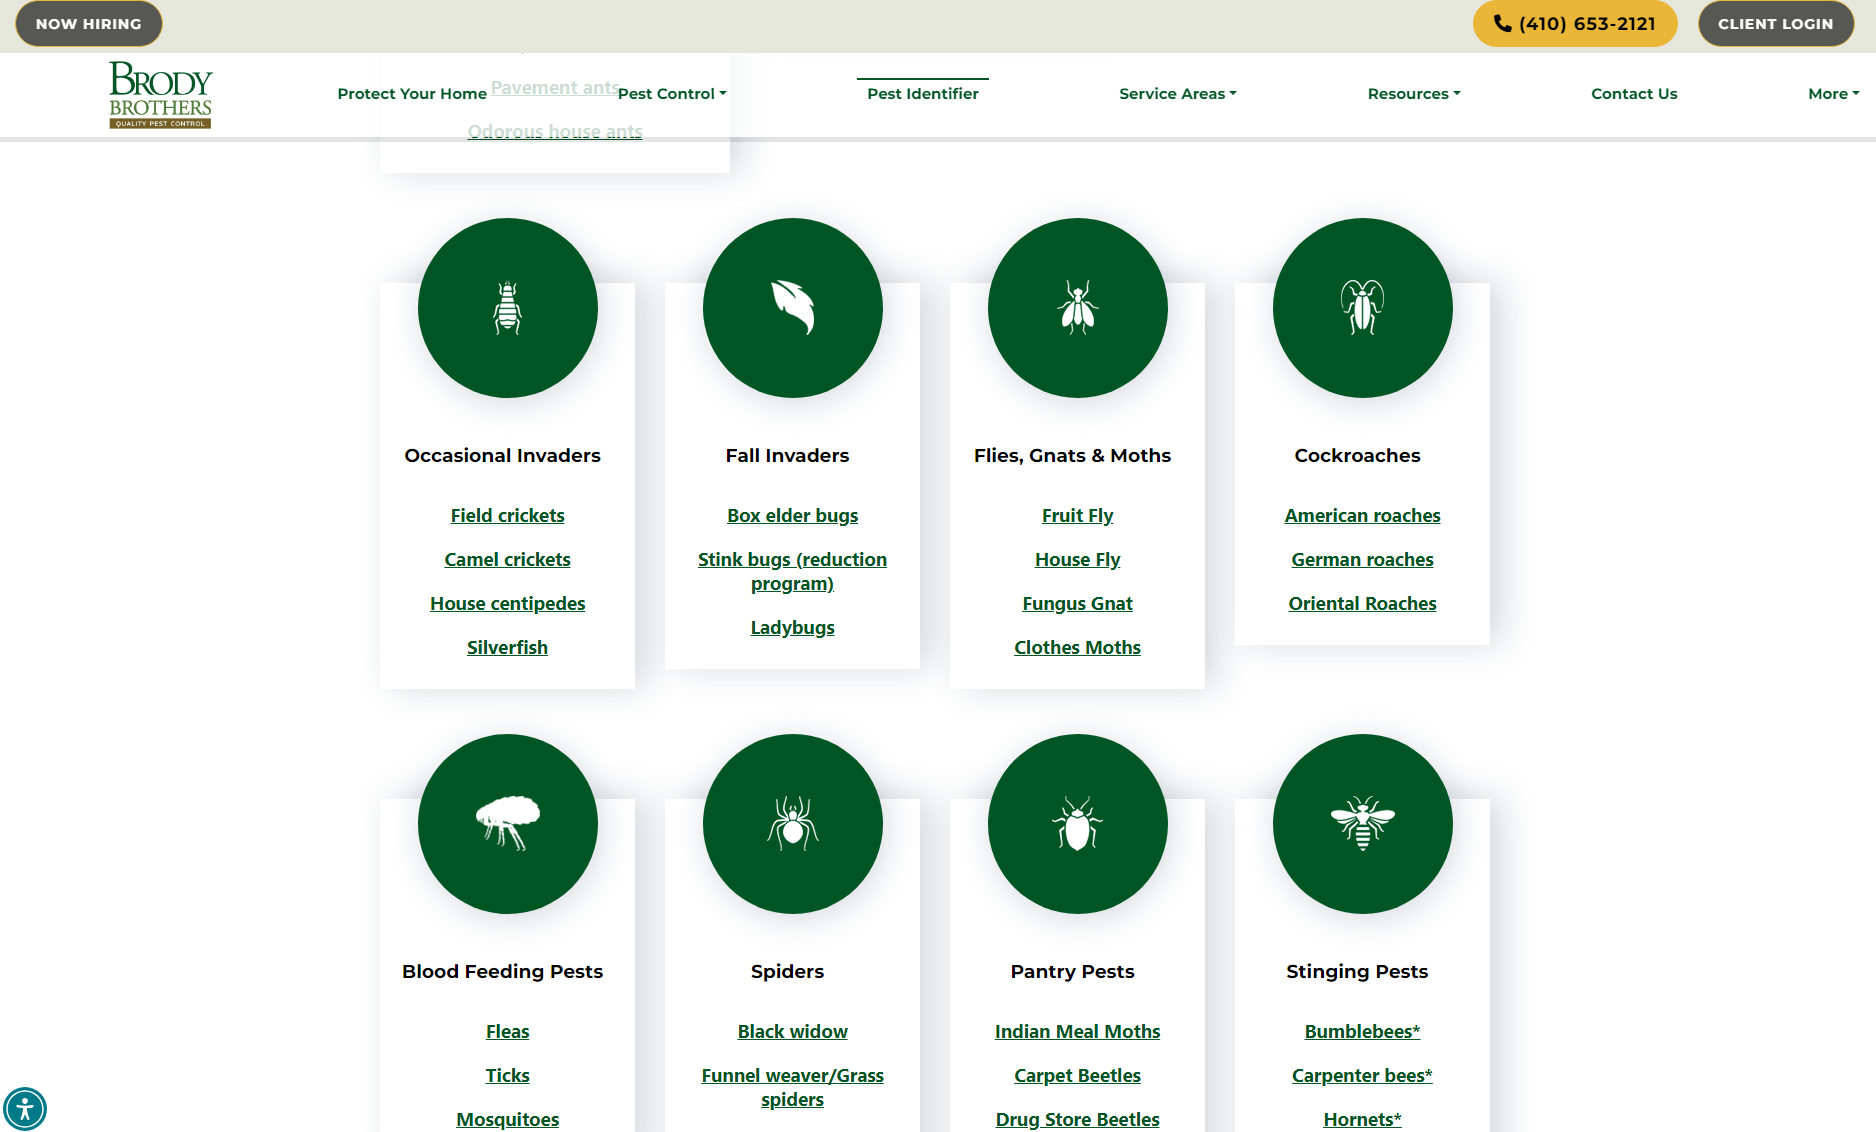Select the fly icon above Flies, Gnats & Moths
Image resolution: width=1876 pixels, height=1132 pixels.
pyautogui.click(x=1077, y=308)
